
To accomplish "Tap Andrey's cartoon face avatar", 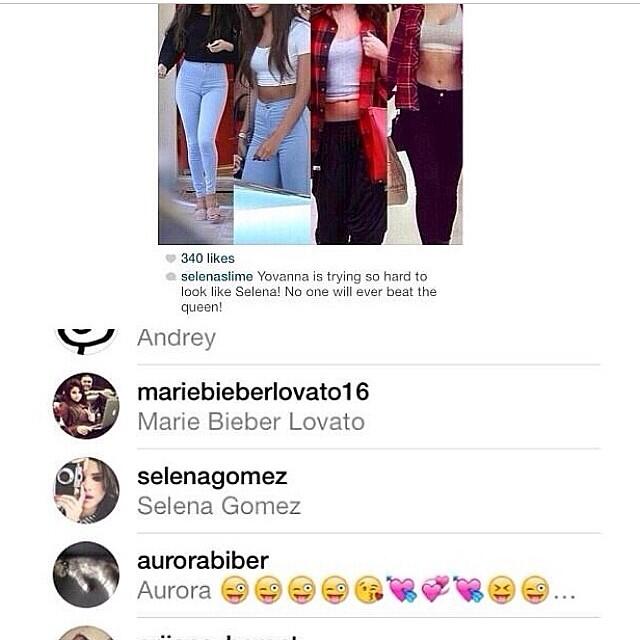I will [x=86, y=341].
